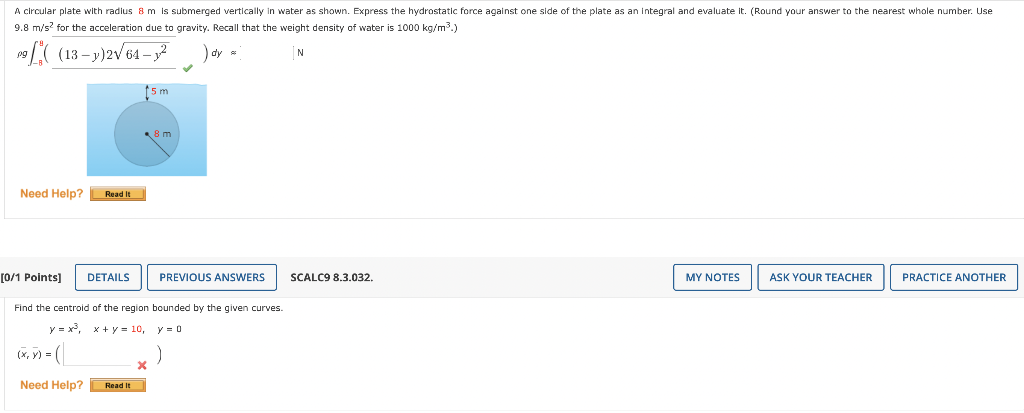
Task: Click the red X mark beside centroid answer
Action: (142, 366)
